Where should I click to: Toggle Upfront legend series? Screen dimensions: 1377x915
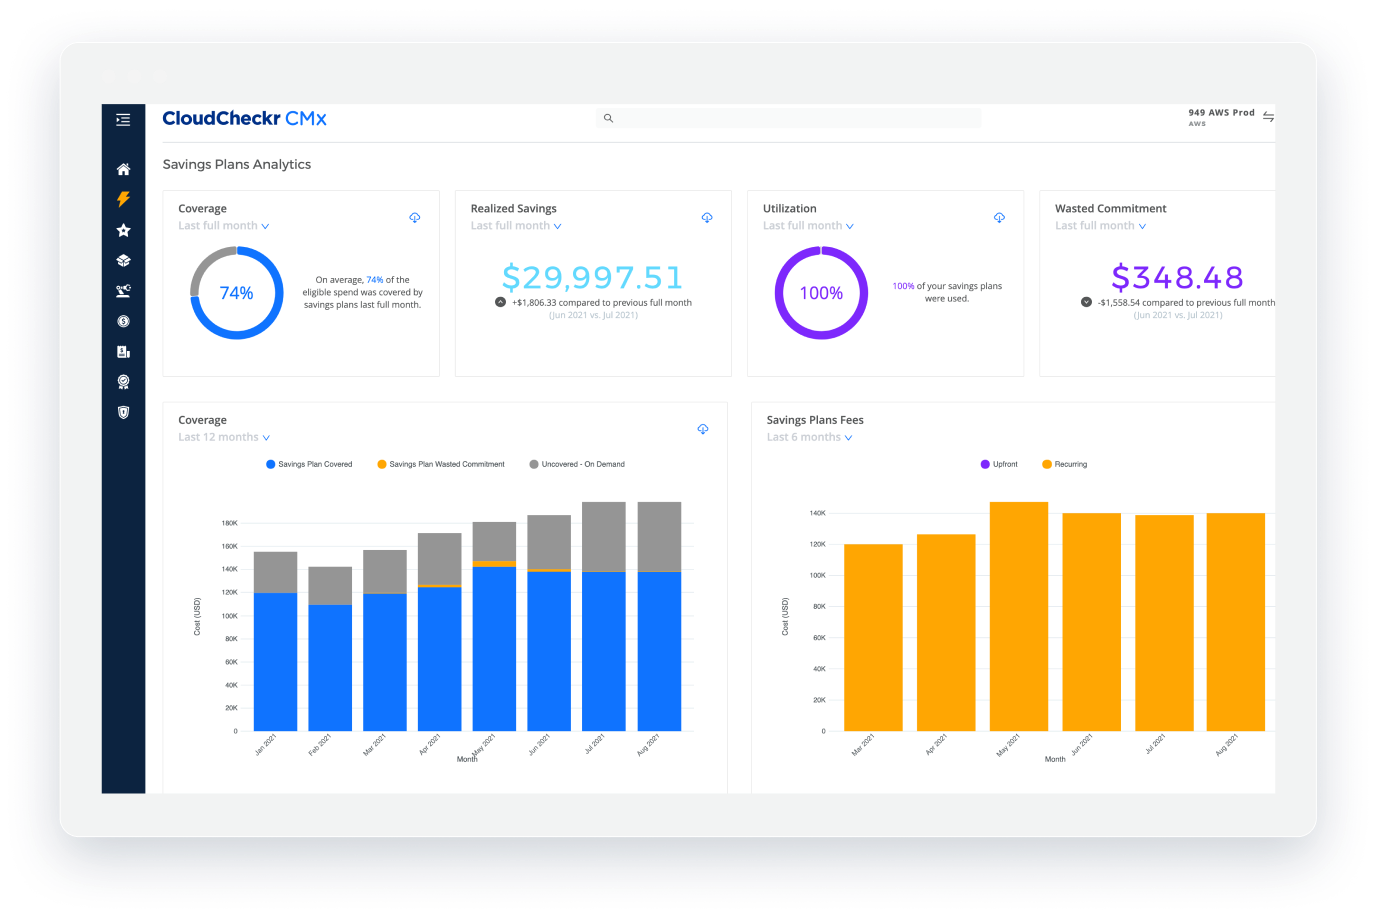pyautogui.click(x=999, y=464)
